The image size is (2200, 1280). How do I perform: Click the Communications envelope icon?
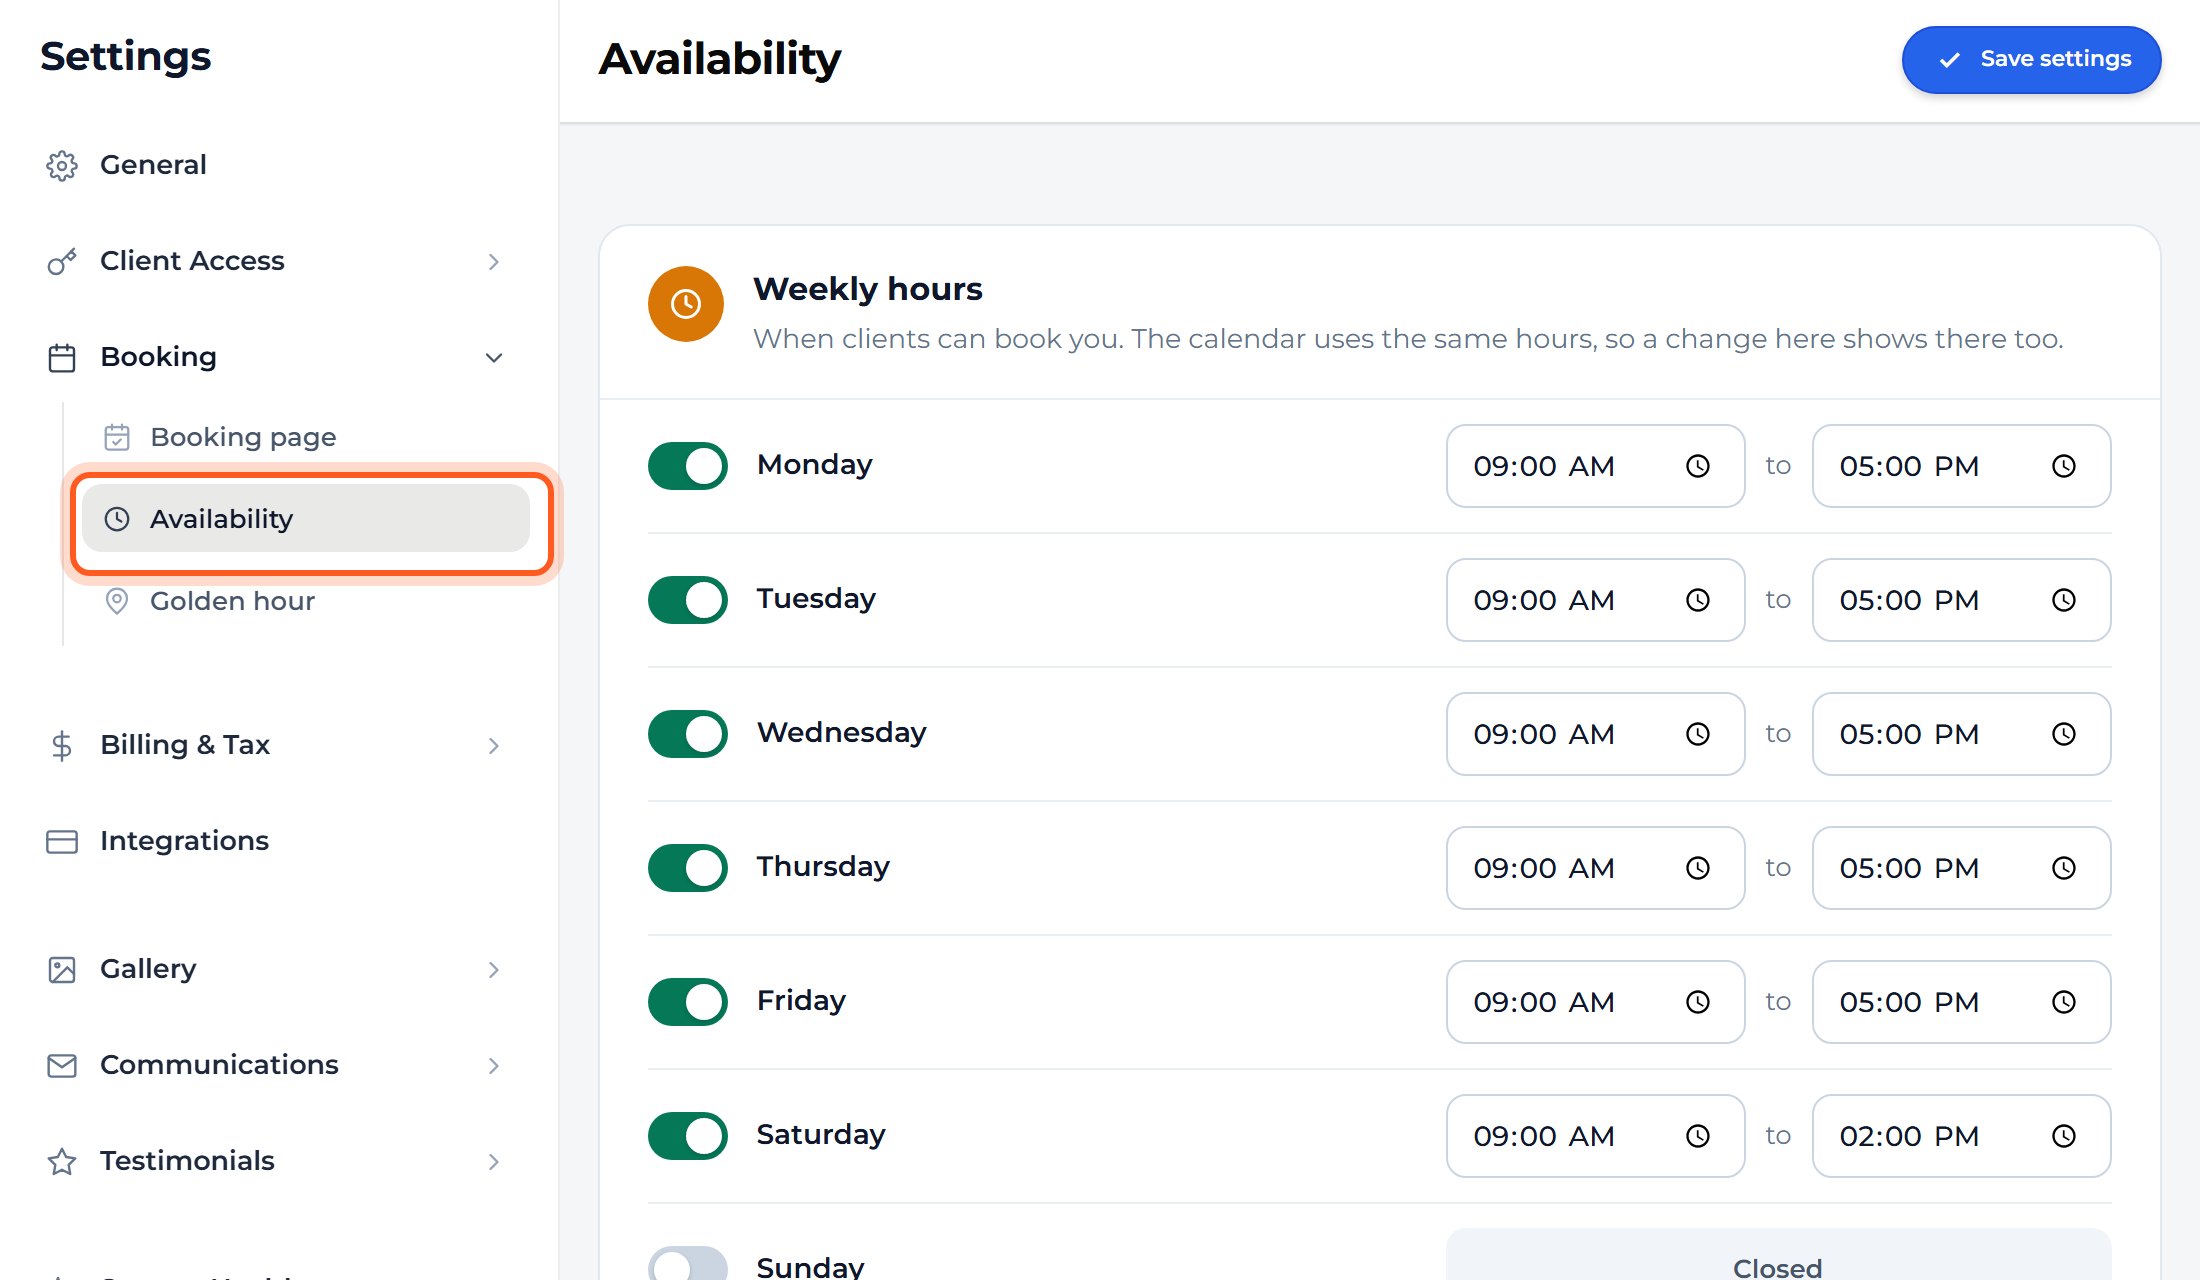(x=62, y=1065)
